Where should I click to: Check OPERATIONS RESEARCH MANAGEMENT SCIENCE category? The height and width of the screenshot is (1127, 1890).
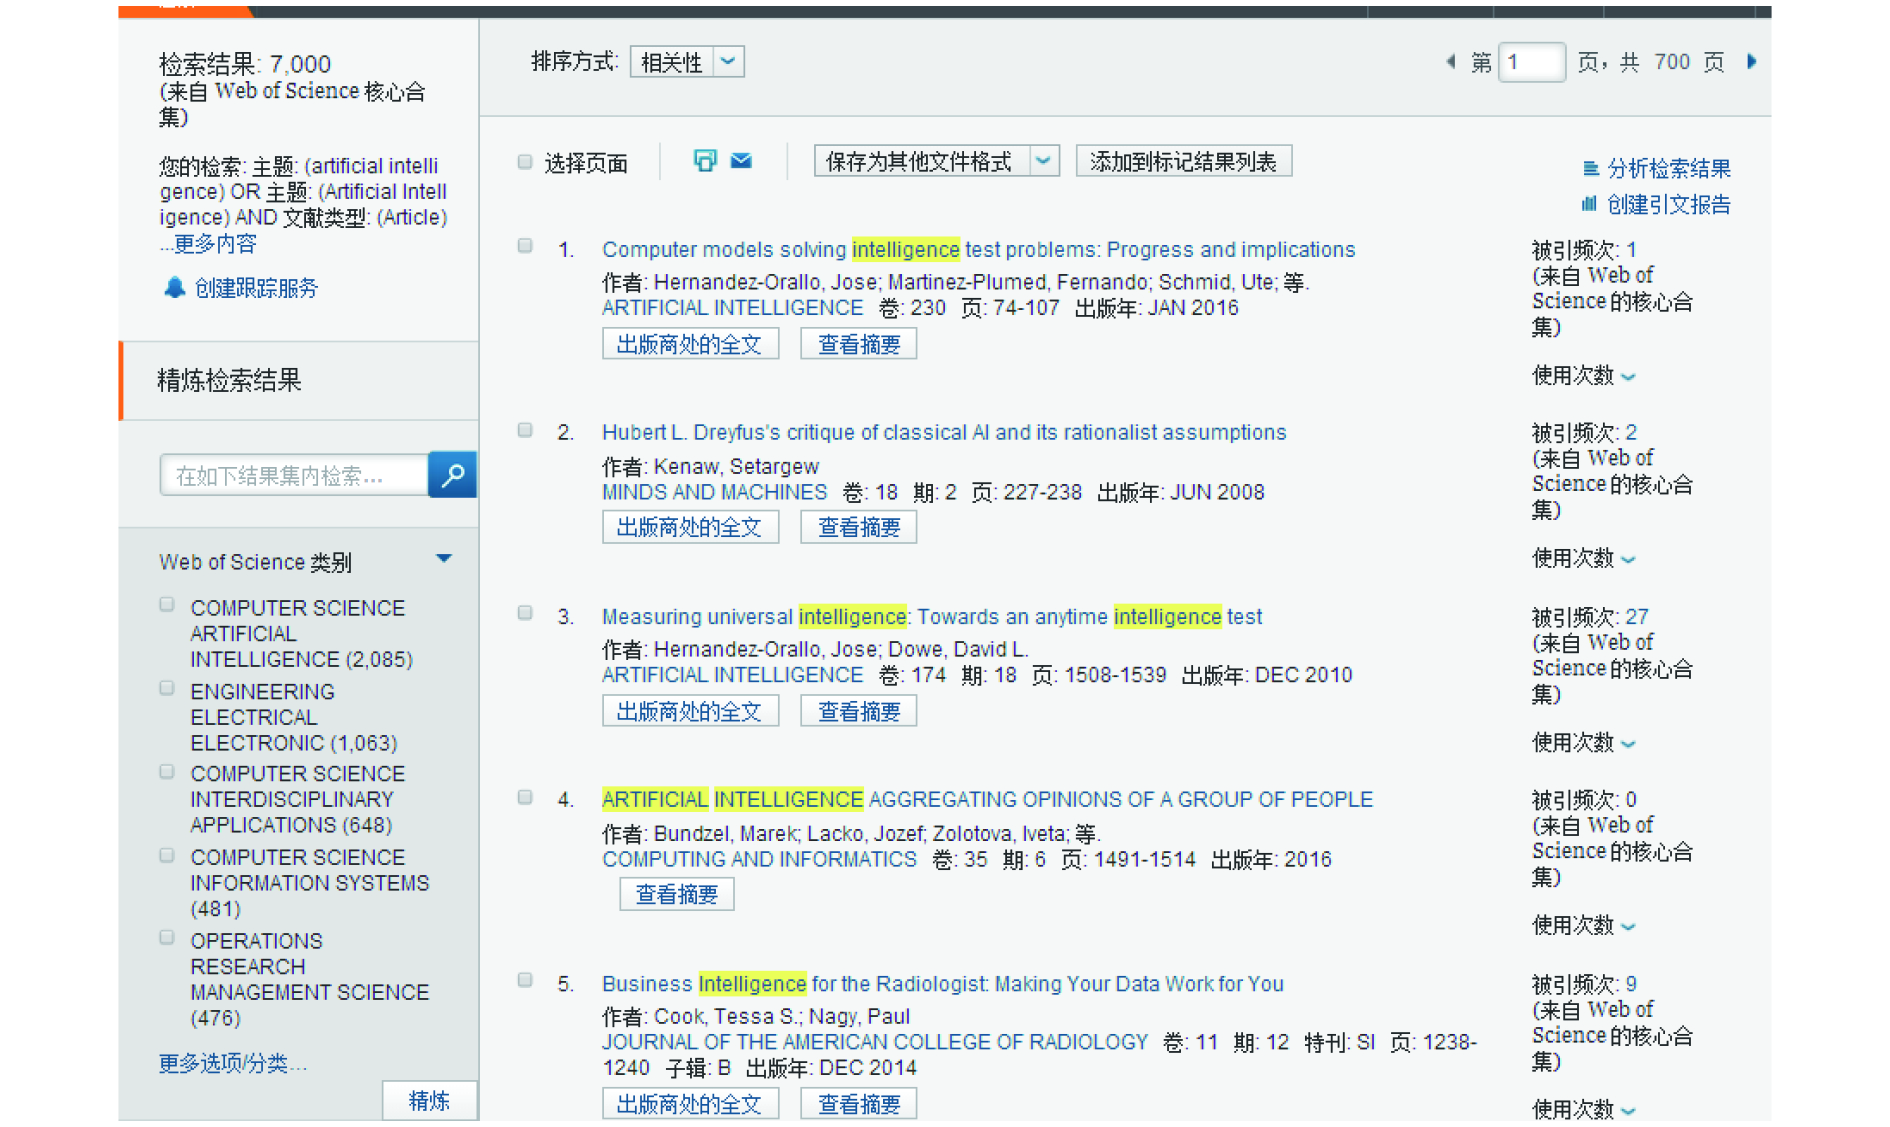(x=167, y=938)
